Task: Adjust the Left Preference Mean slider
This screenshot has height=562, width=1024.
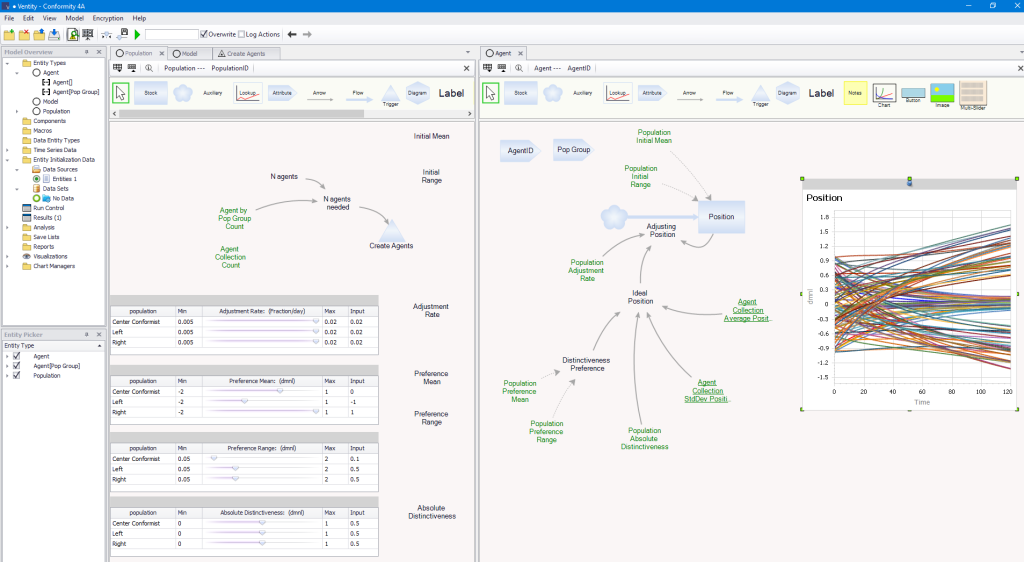Action: click(x=245, y=402)
